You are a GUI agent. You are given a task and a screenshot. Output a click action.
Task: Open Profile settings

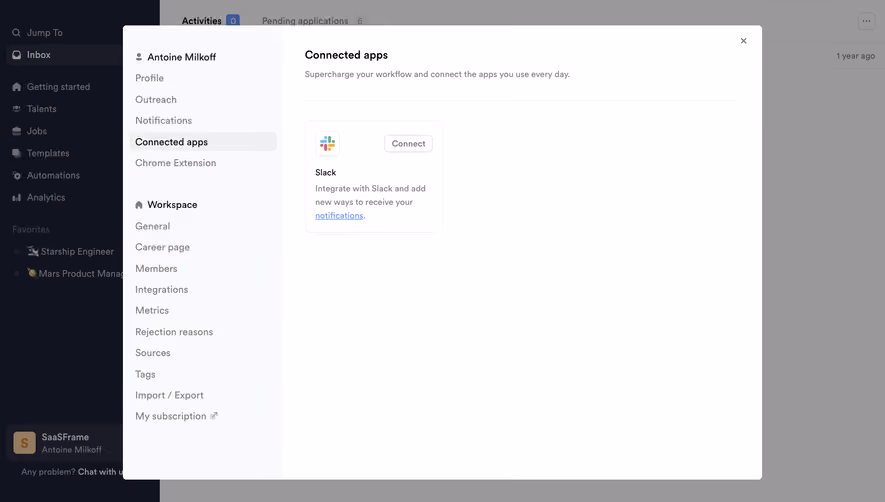[150, 78]
